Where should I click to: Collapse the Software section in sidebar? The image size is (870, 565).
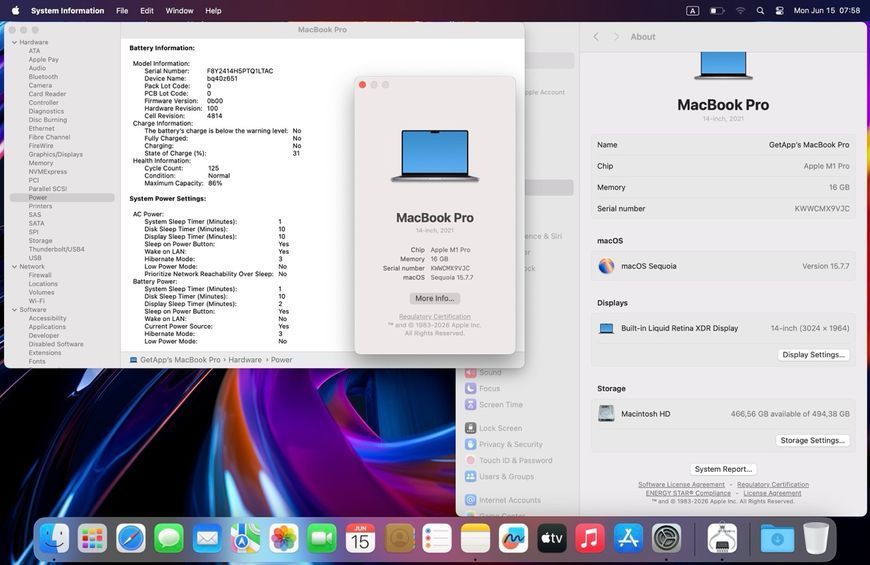pyautogui.click(x=14, y=310)
